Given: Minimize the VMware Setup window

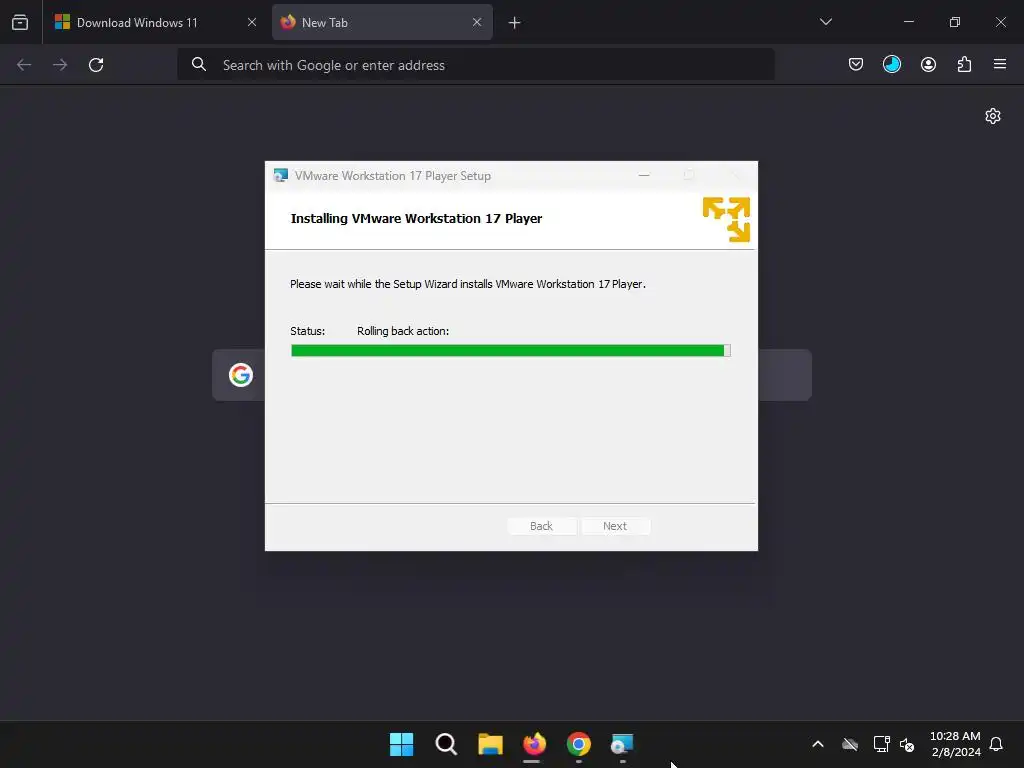Looking at the screenshot, I should click(644, 175).
